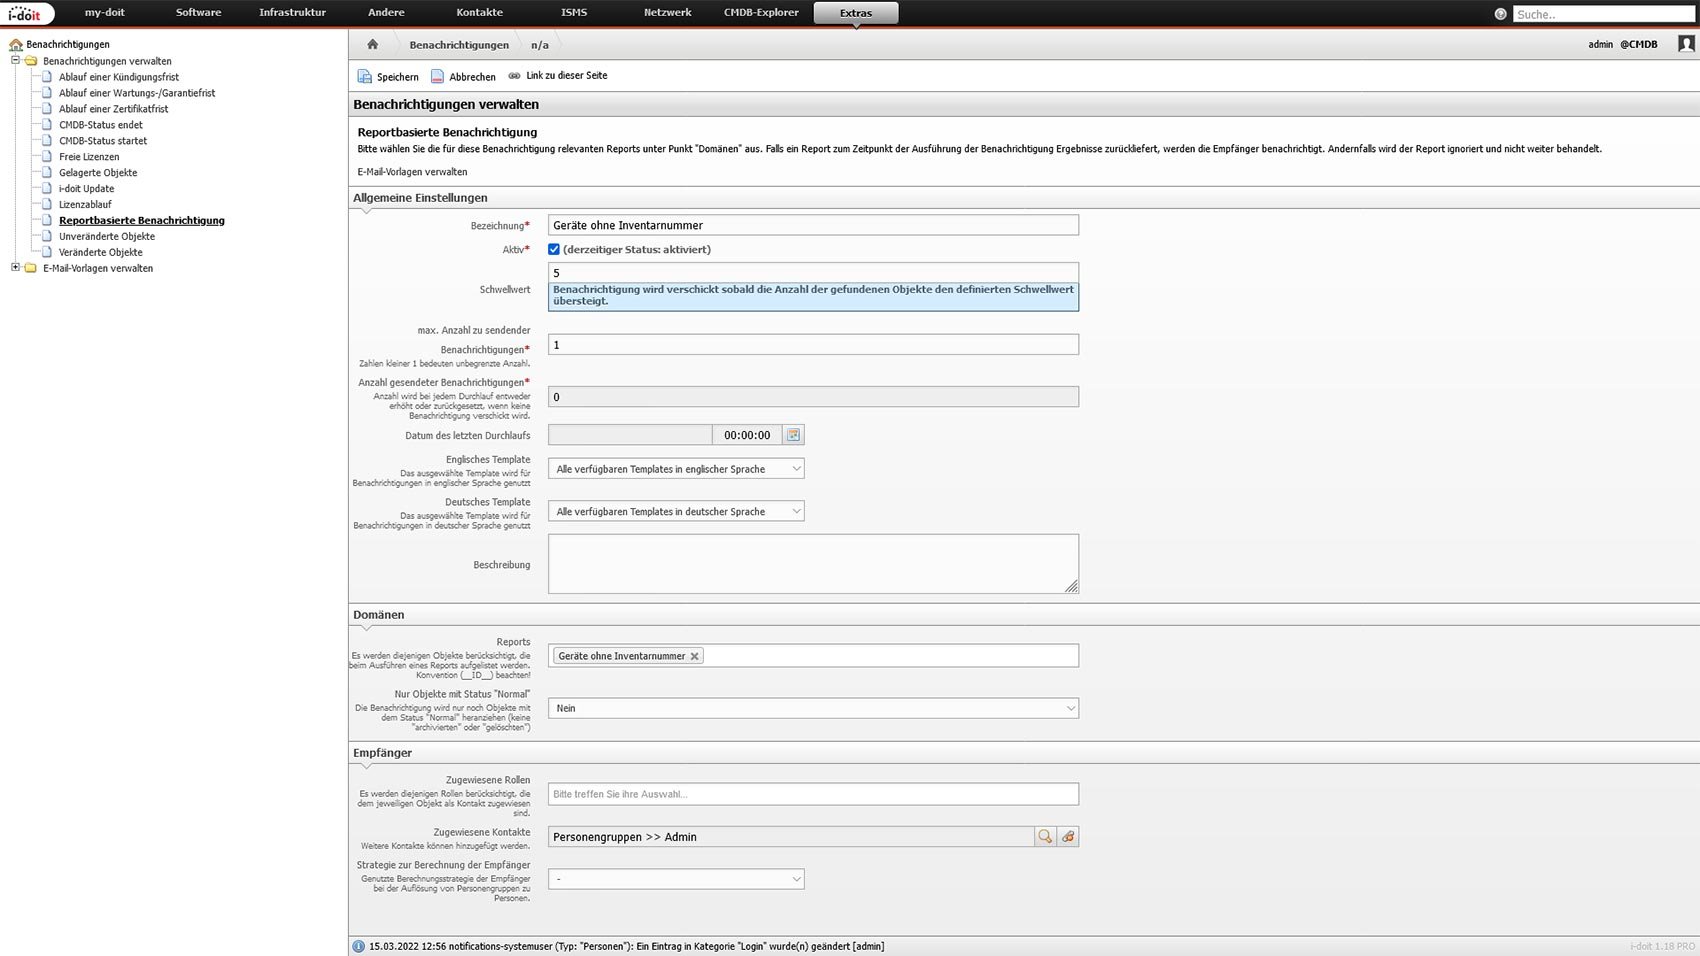This screenshot has width=1700, height=956.
Task: Select Unveränderte Objekte tree item
Action: (x=107, y=237)
